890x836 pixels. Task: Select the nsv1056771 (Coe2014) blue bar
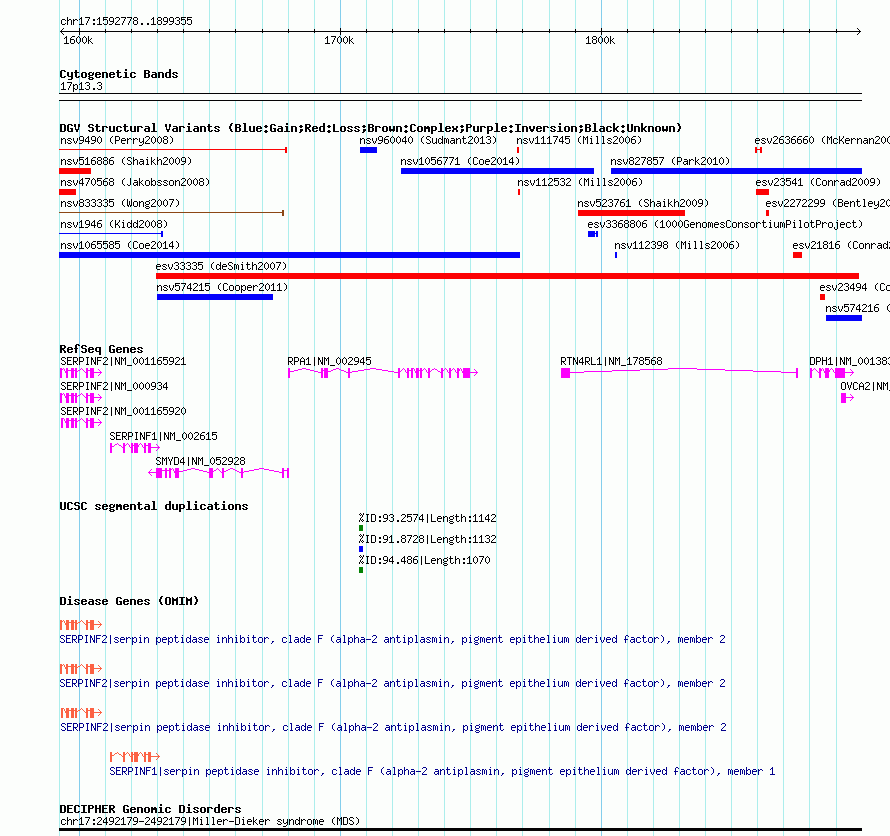[x=497, y=171]
